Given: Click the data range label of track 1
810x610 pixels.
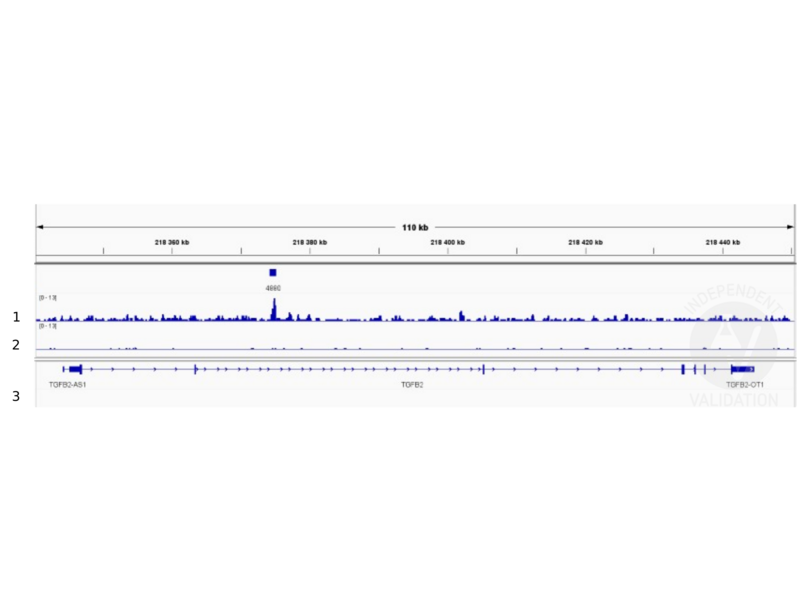Looking at the screenshot, I should pos(48,297).
